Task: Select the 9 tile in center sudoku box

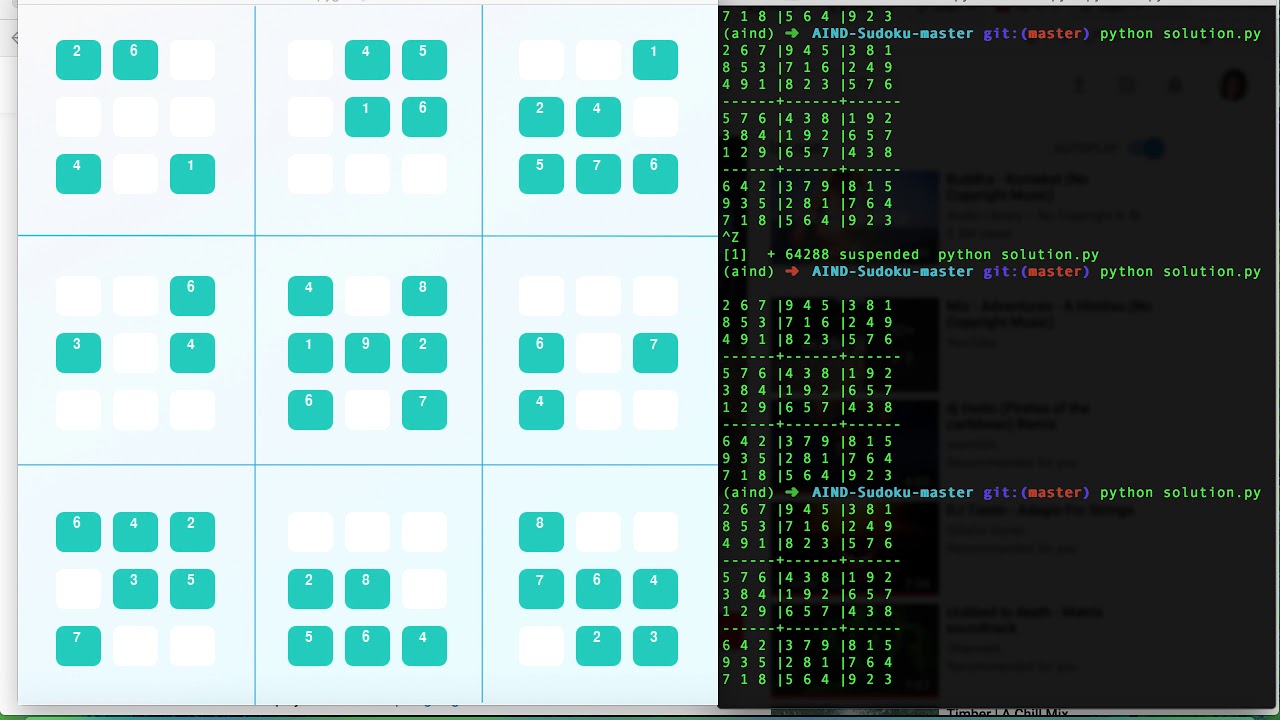Action: pyautogui.click(x=367, y=353)
